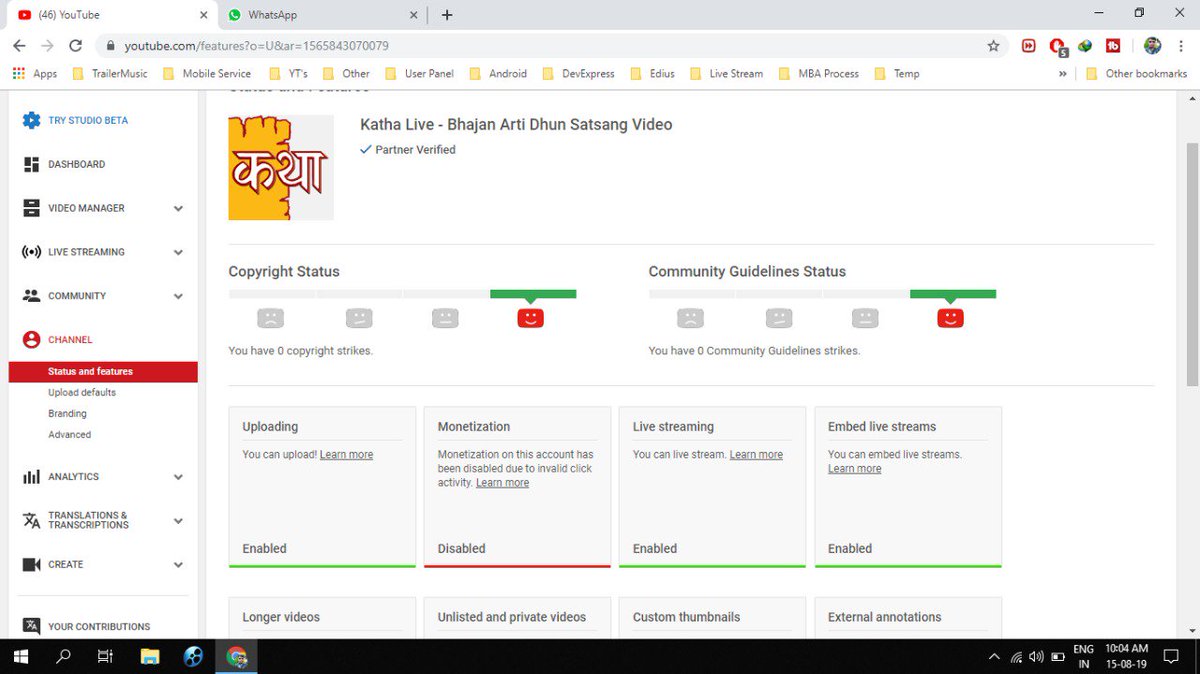Open Windows taskbar search
Image resolution: width=1200 pixels, height=674 pixels.
[63, 657]
